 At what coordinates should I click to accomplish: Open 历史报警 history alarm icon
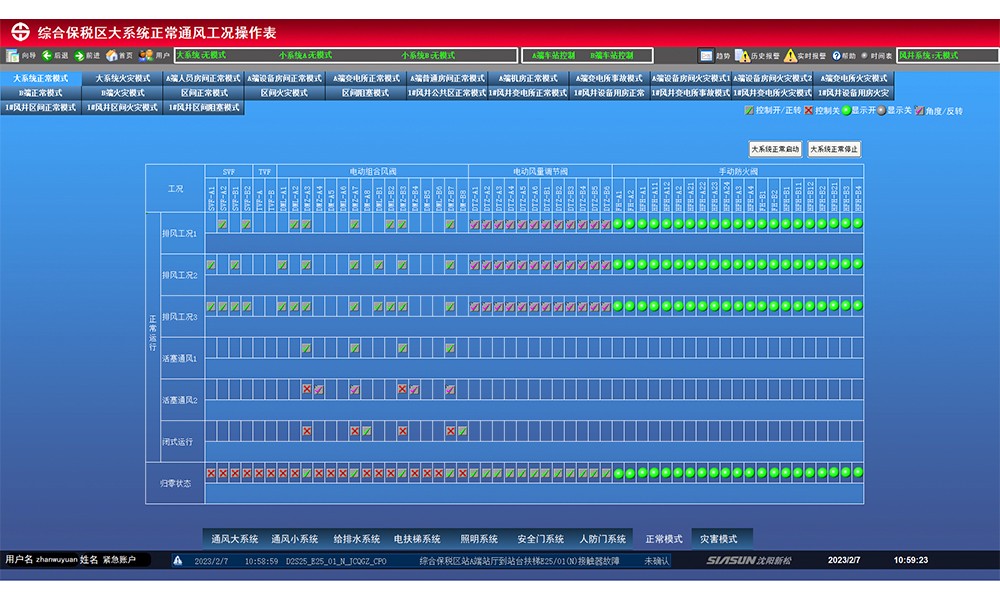tap(742, 56)
